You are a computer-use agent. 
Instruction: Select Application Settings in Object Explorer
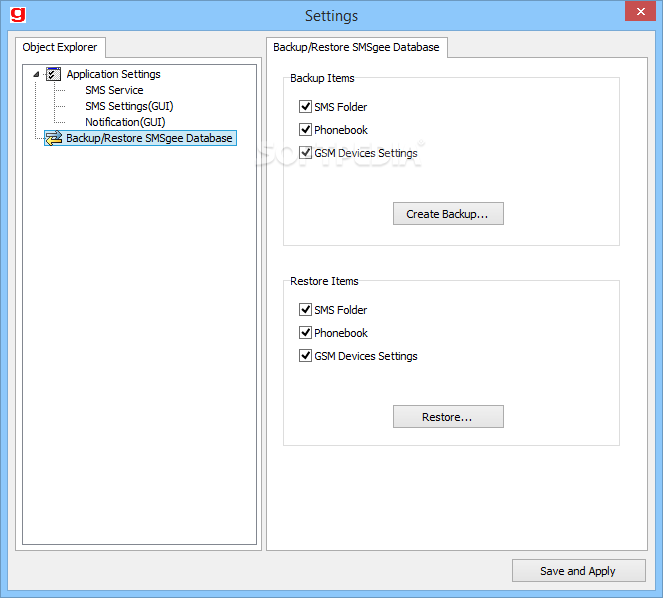point(113,74)
